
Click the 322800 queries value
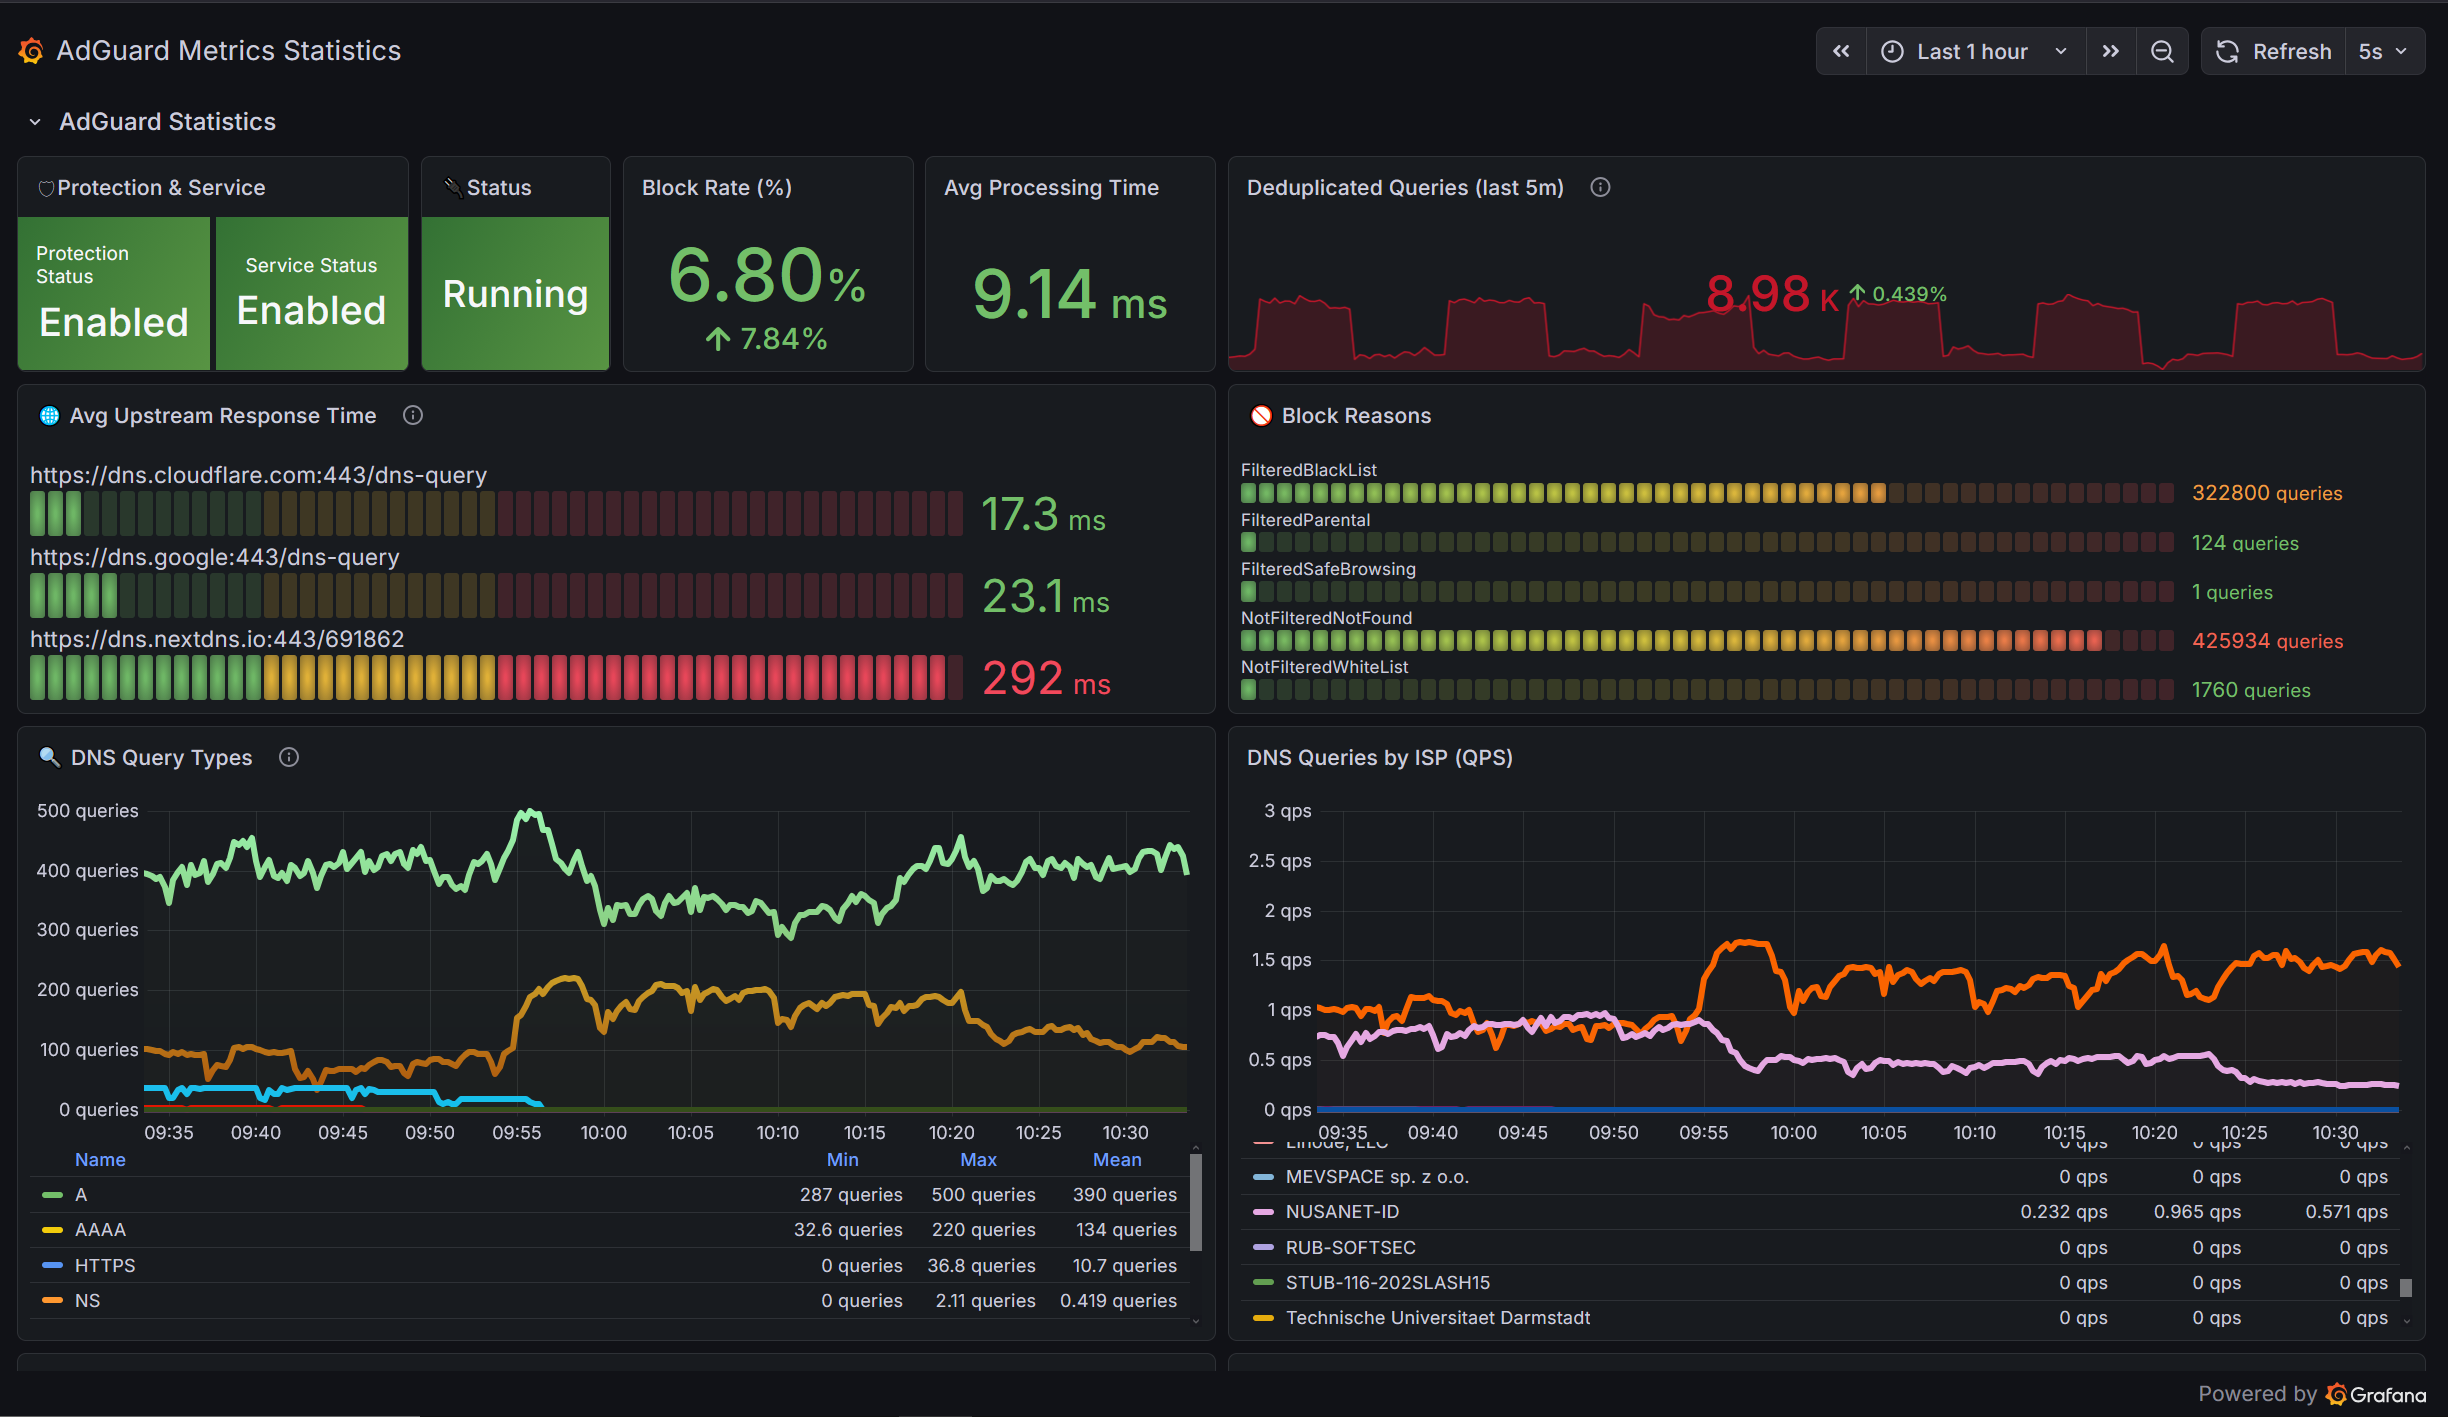click(x=2267, y=493)
